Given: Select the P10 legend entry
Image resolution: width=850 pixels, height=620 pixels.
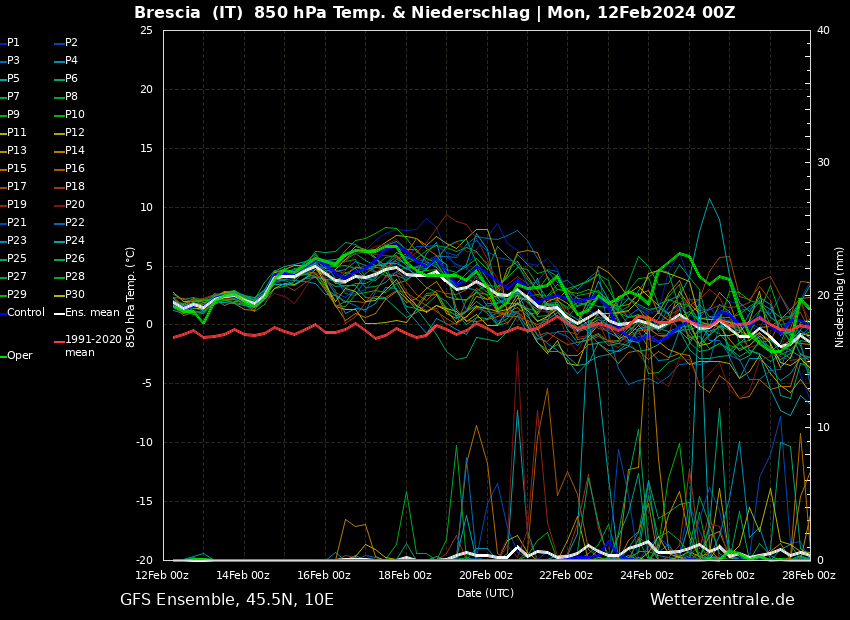Looking at the screenshot, I should tap(75, 115).
